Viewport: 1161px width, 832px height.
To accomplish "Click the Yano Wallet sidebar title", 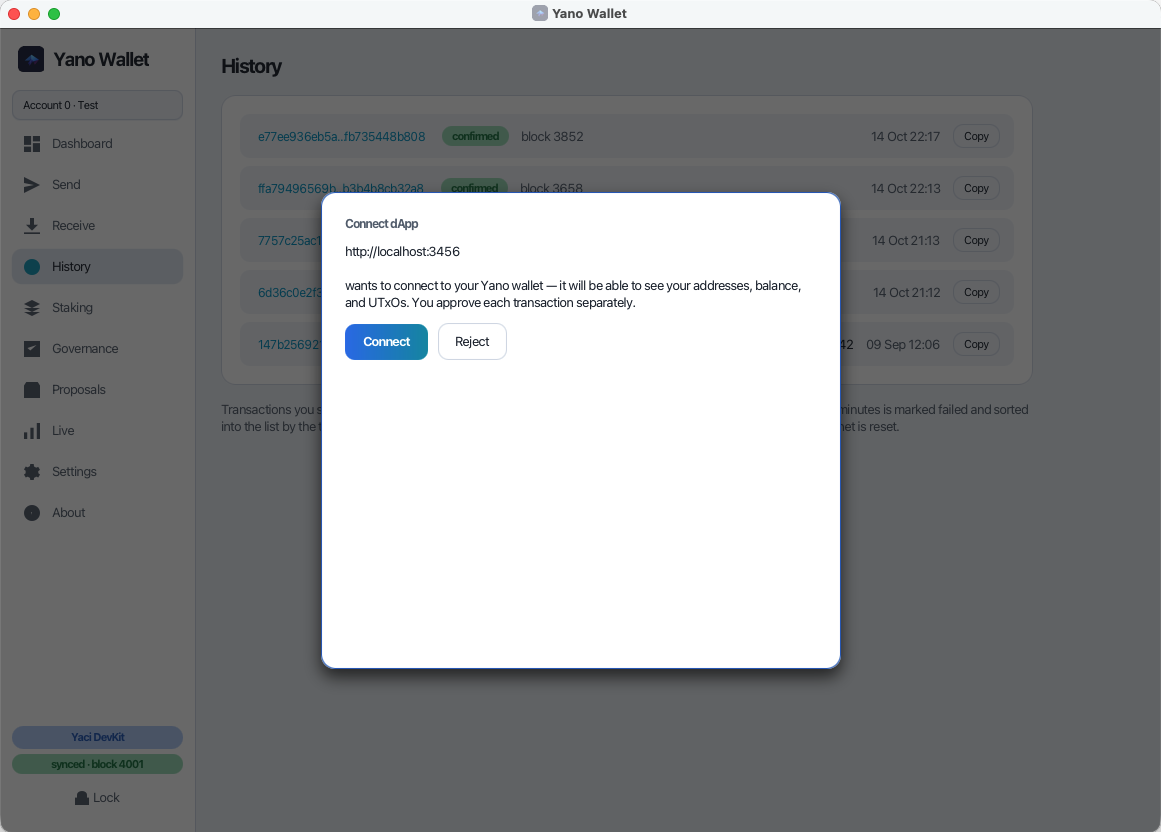I will click(101, 60).
